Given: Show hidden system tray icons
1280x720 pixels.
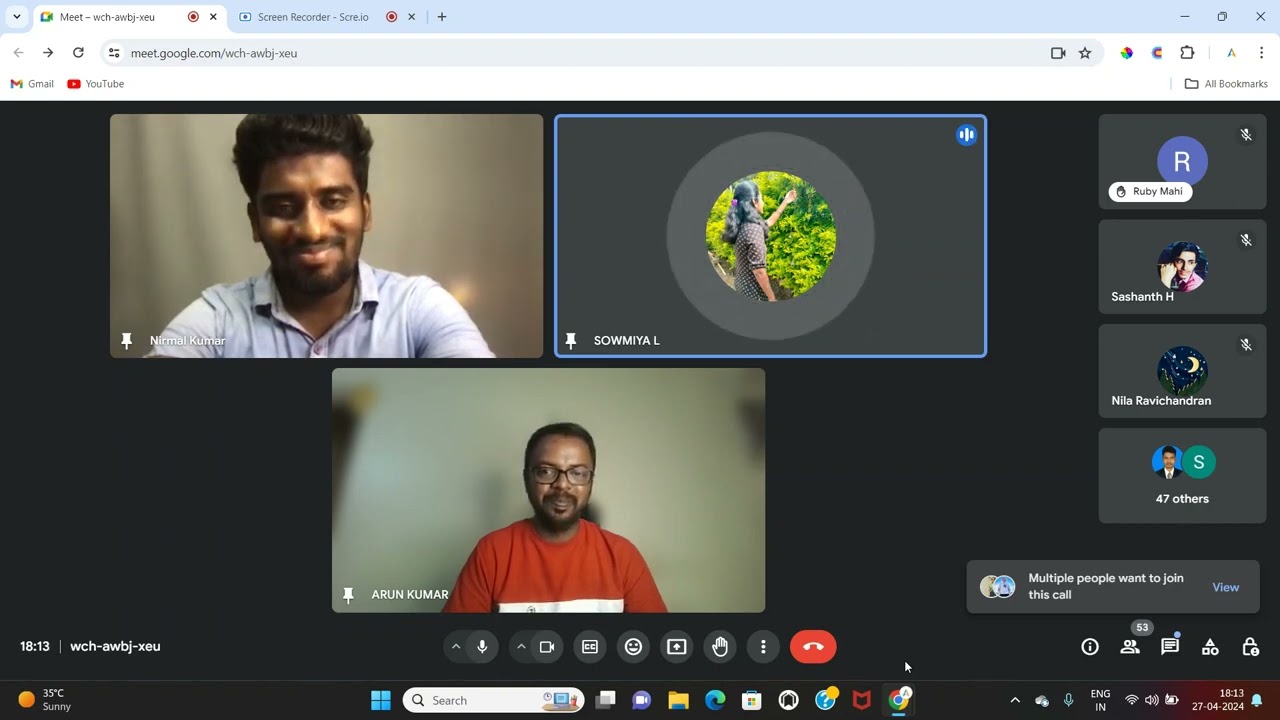Looking at the screenshot, I should click(x=1015, y=700).
